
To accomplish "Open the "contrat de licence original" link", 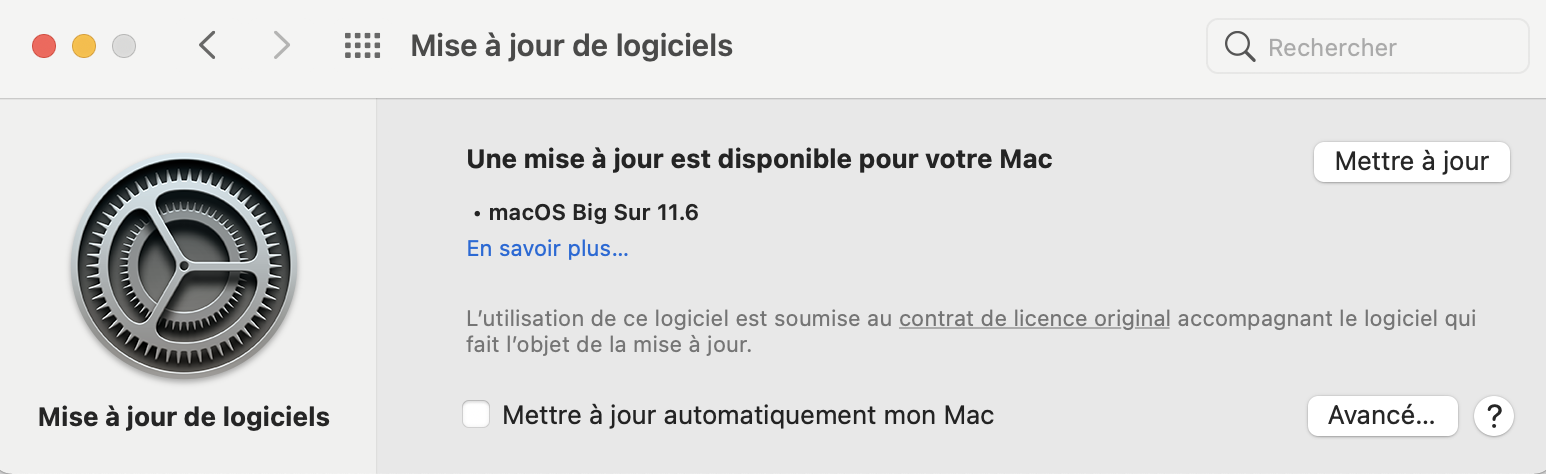I will (1034, 319).
